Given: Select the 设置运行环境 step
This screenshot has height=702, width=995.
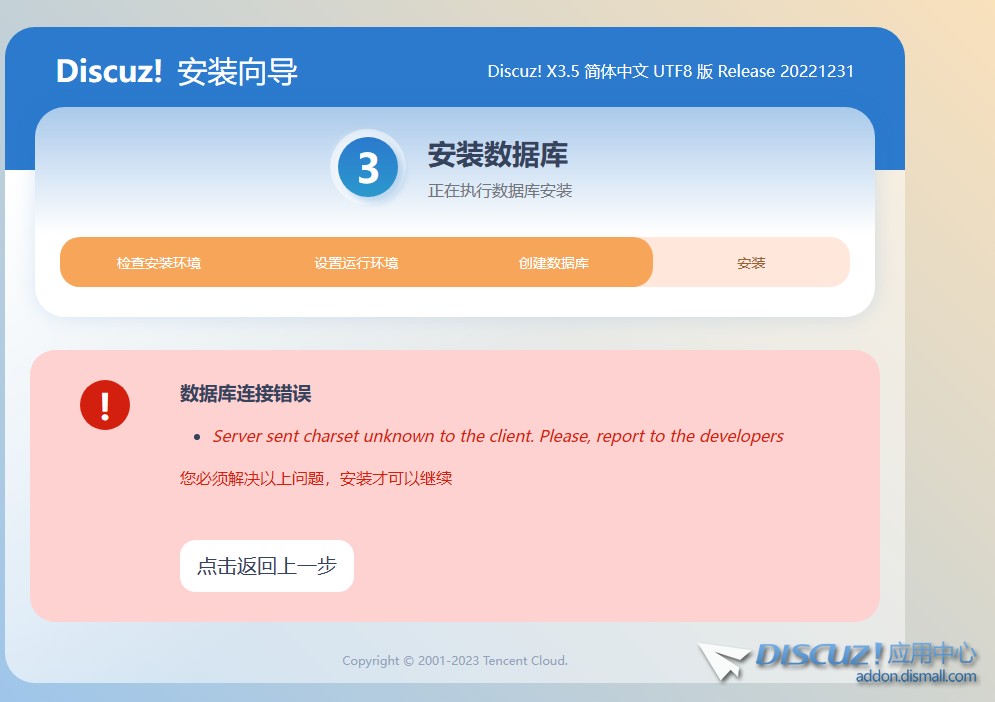Looking at the screenshot, I should pos(356,263).
